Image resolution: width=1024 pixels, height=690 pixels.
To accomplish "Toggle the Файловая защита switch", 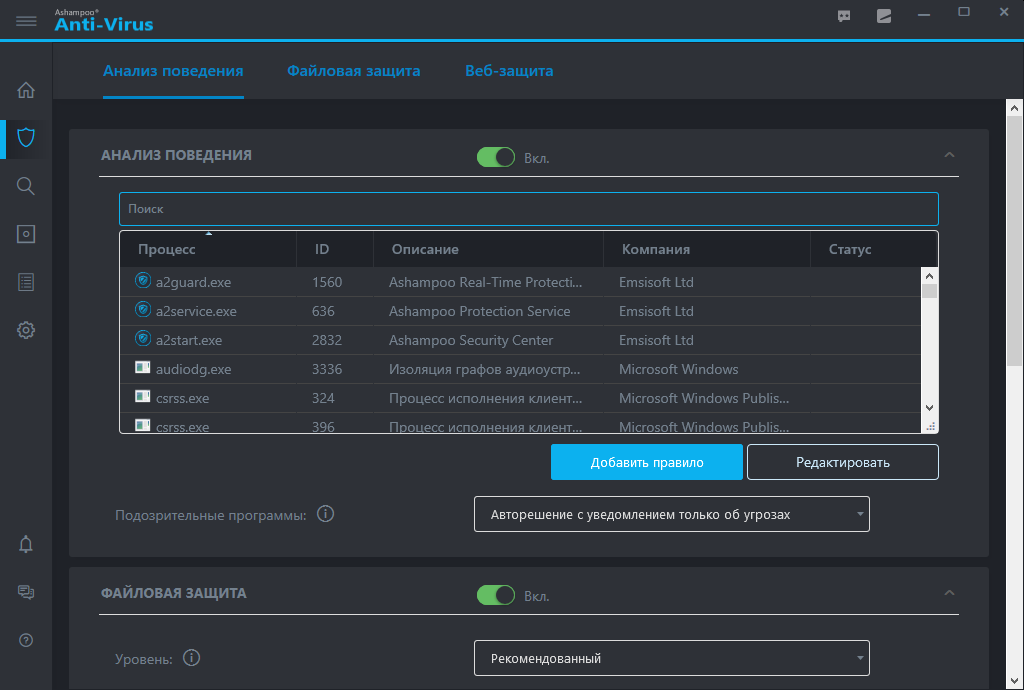I will (495, 595).
